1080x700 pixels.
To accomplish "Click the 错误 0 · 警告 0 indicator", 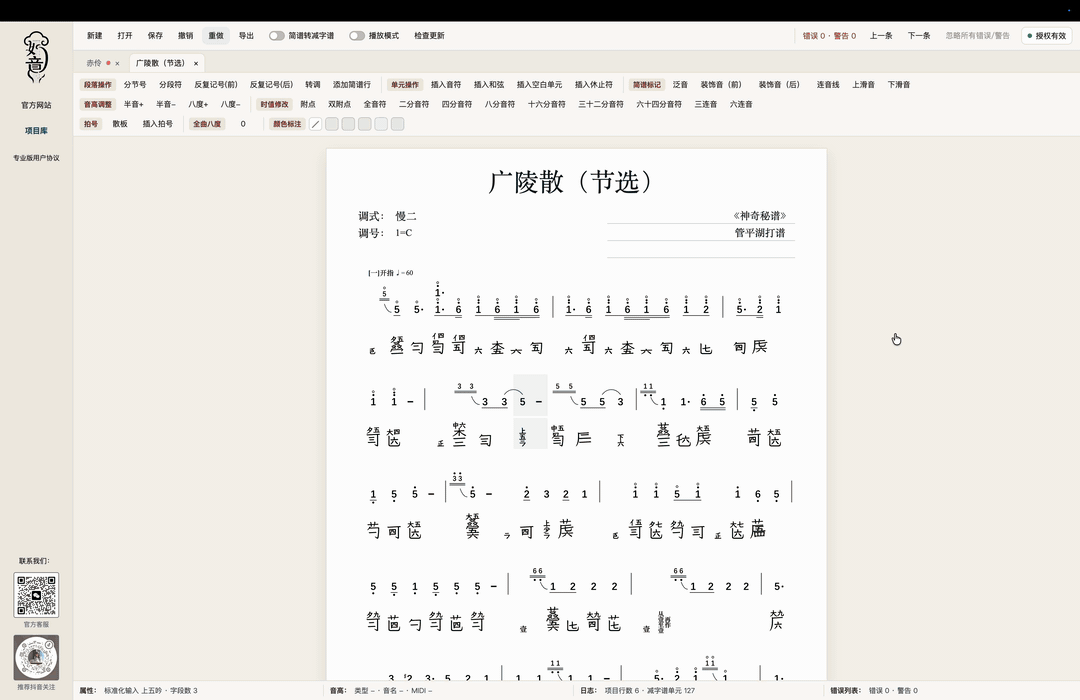I will click(829, 36).
